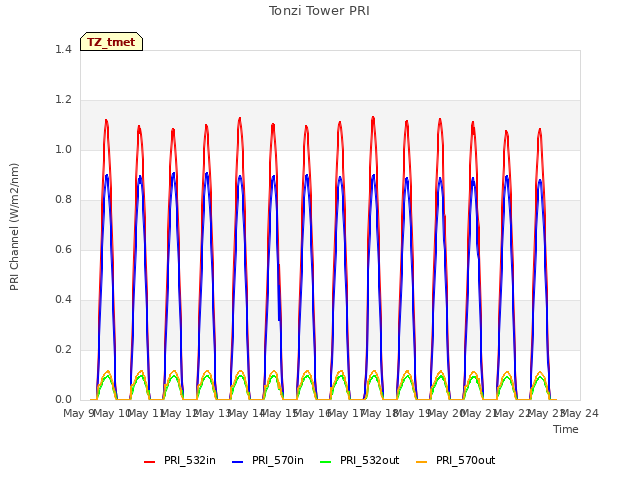Click the green PRI_532out legend swatch
The width and height of the screenshot is (640, 480).
point(326,462)
